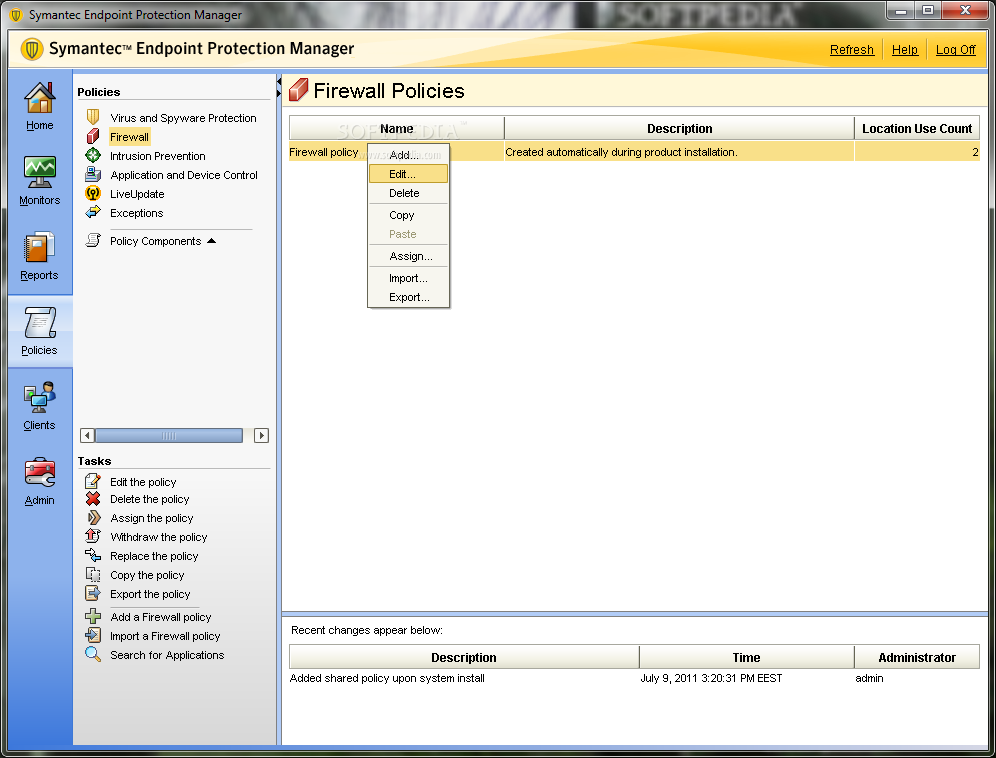Click the horizontal scrollbar thumb in Policies pane
This screenshot has width=996, height=758.
pos(169,435)
